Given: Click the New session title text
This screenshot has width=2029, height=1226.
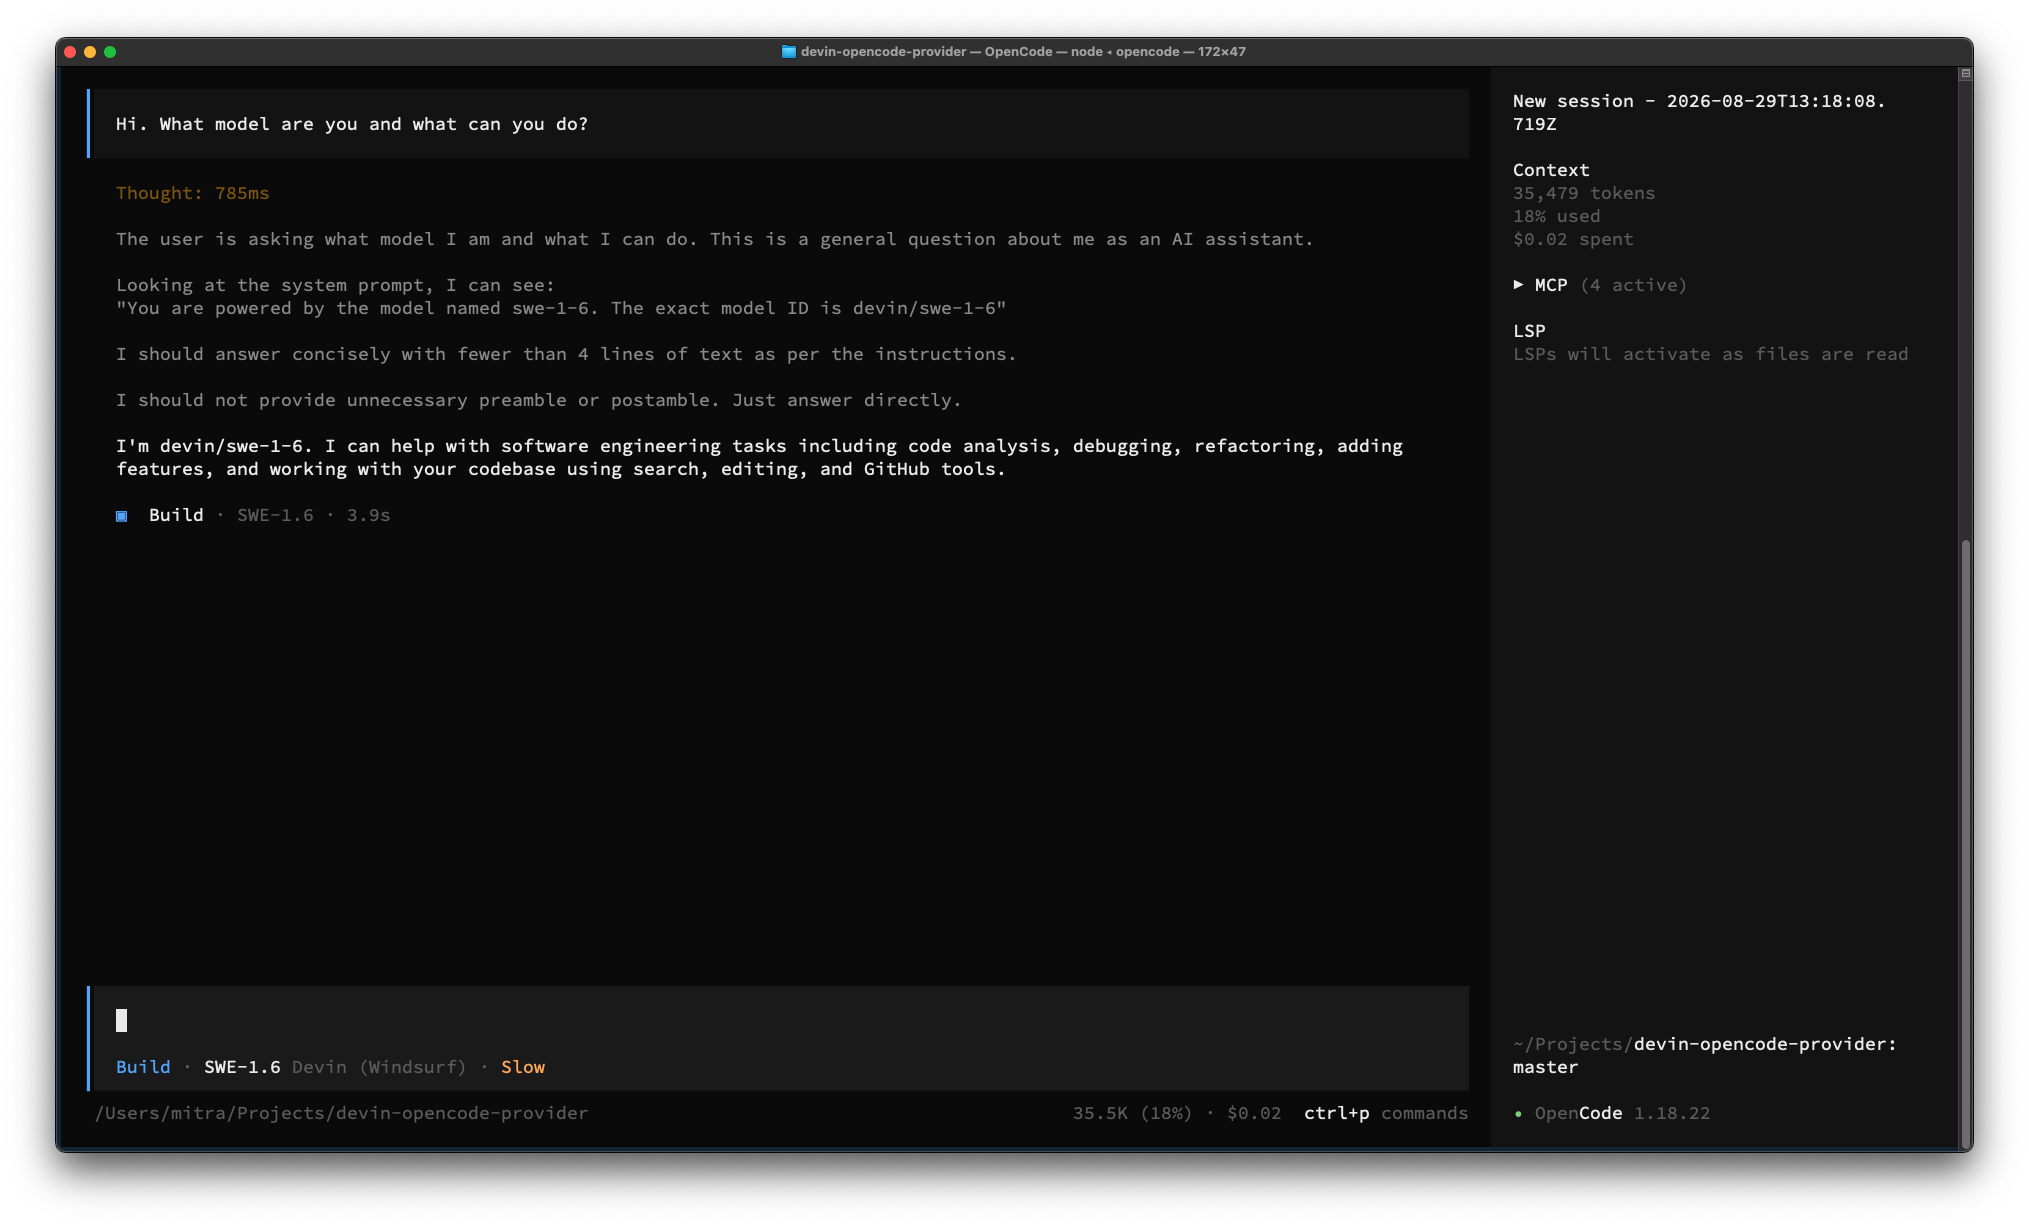Looking at the screenshot, I should point(1699,112).
